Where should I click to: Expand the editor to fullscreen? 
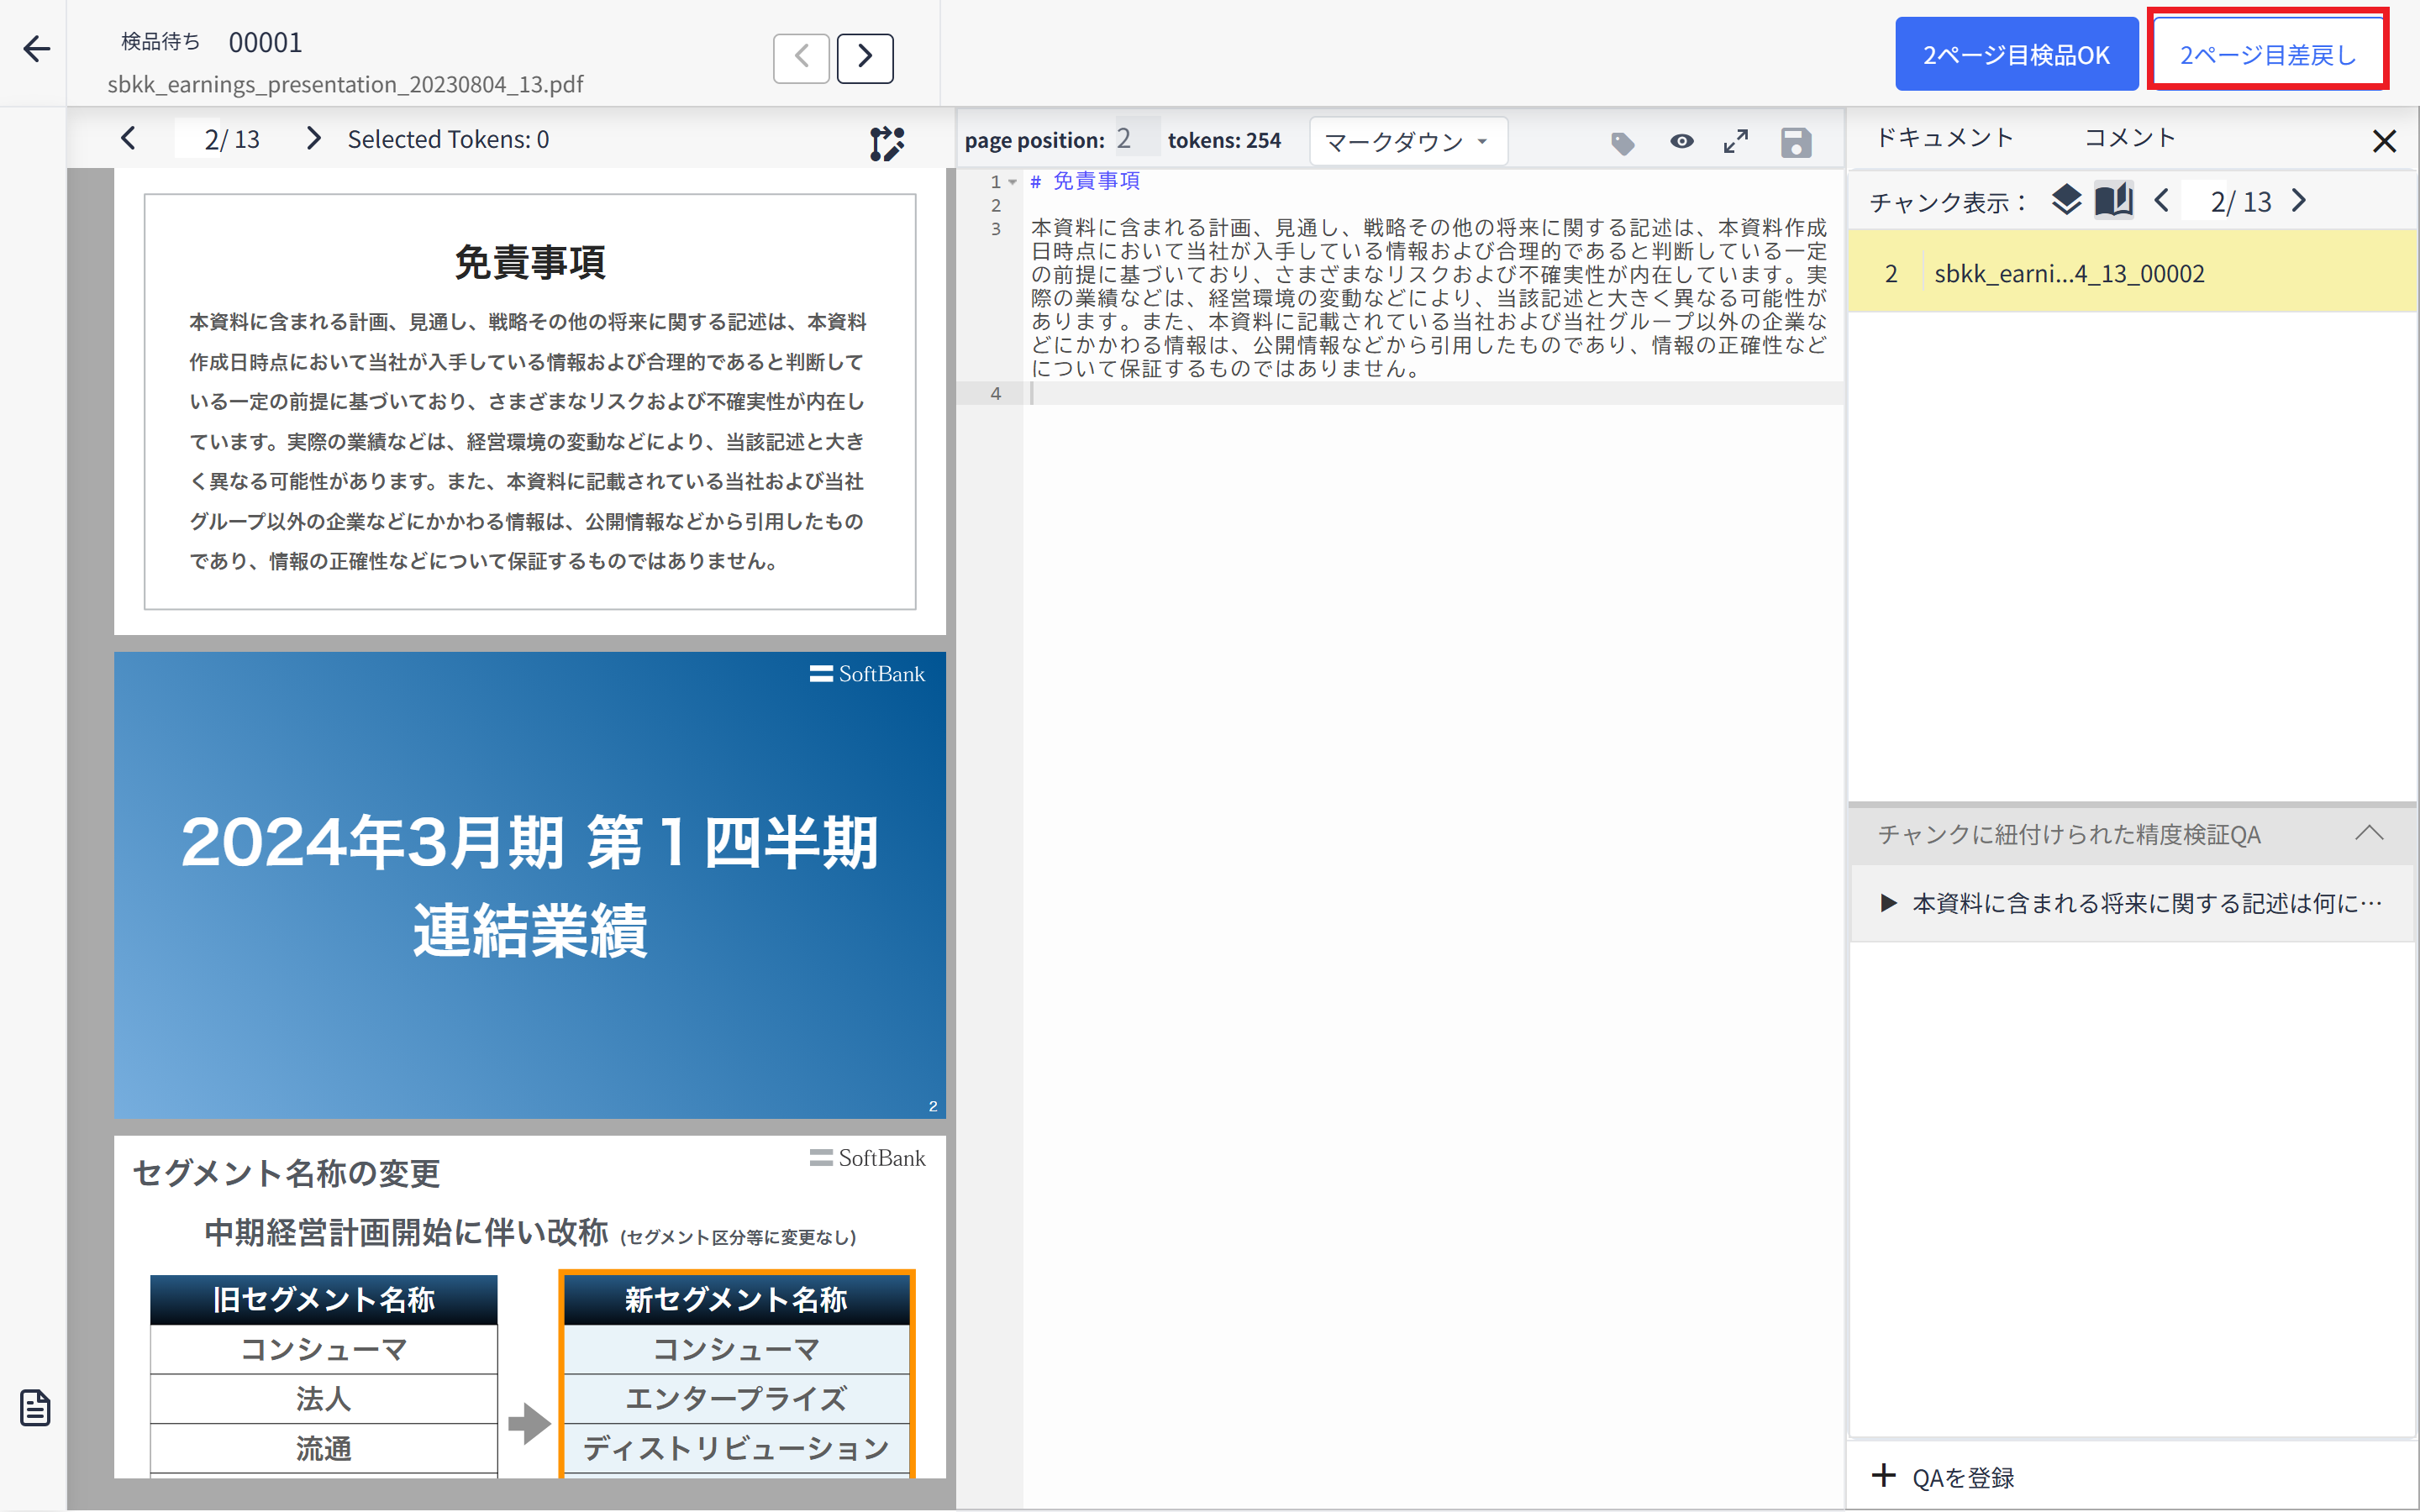pos(1736,142)
